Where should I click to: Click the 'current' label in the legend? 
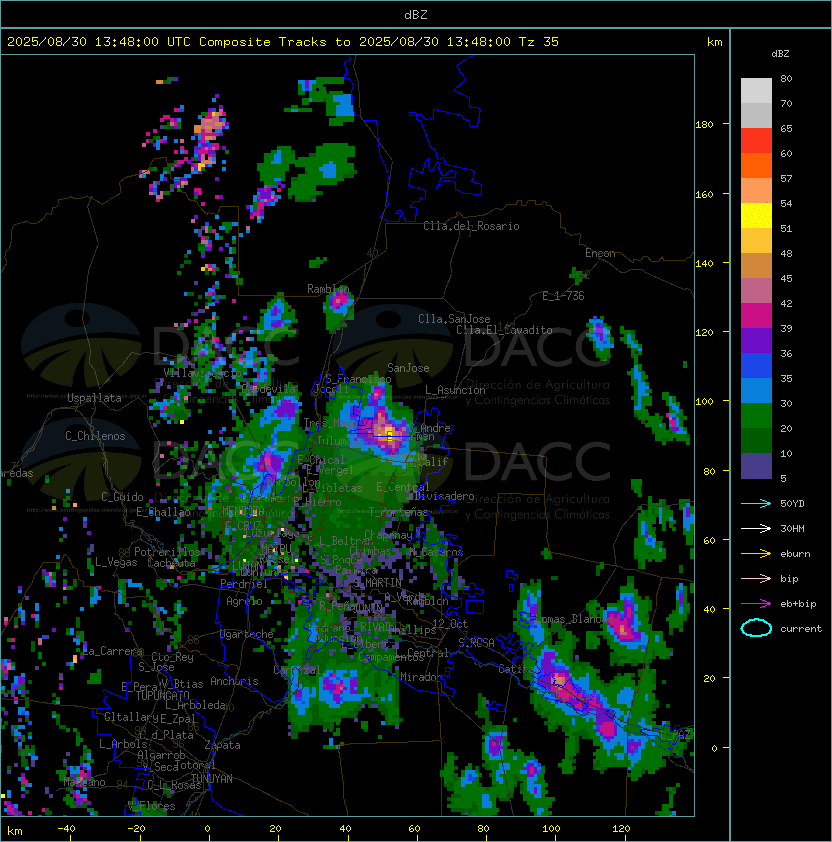[x=801, y=629]
